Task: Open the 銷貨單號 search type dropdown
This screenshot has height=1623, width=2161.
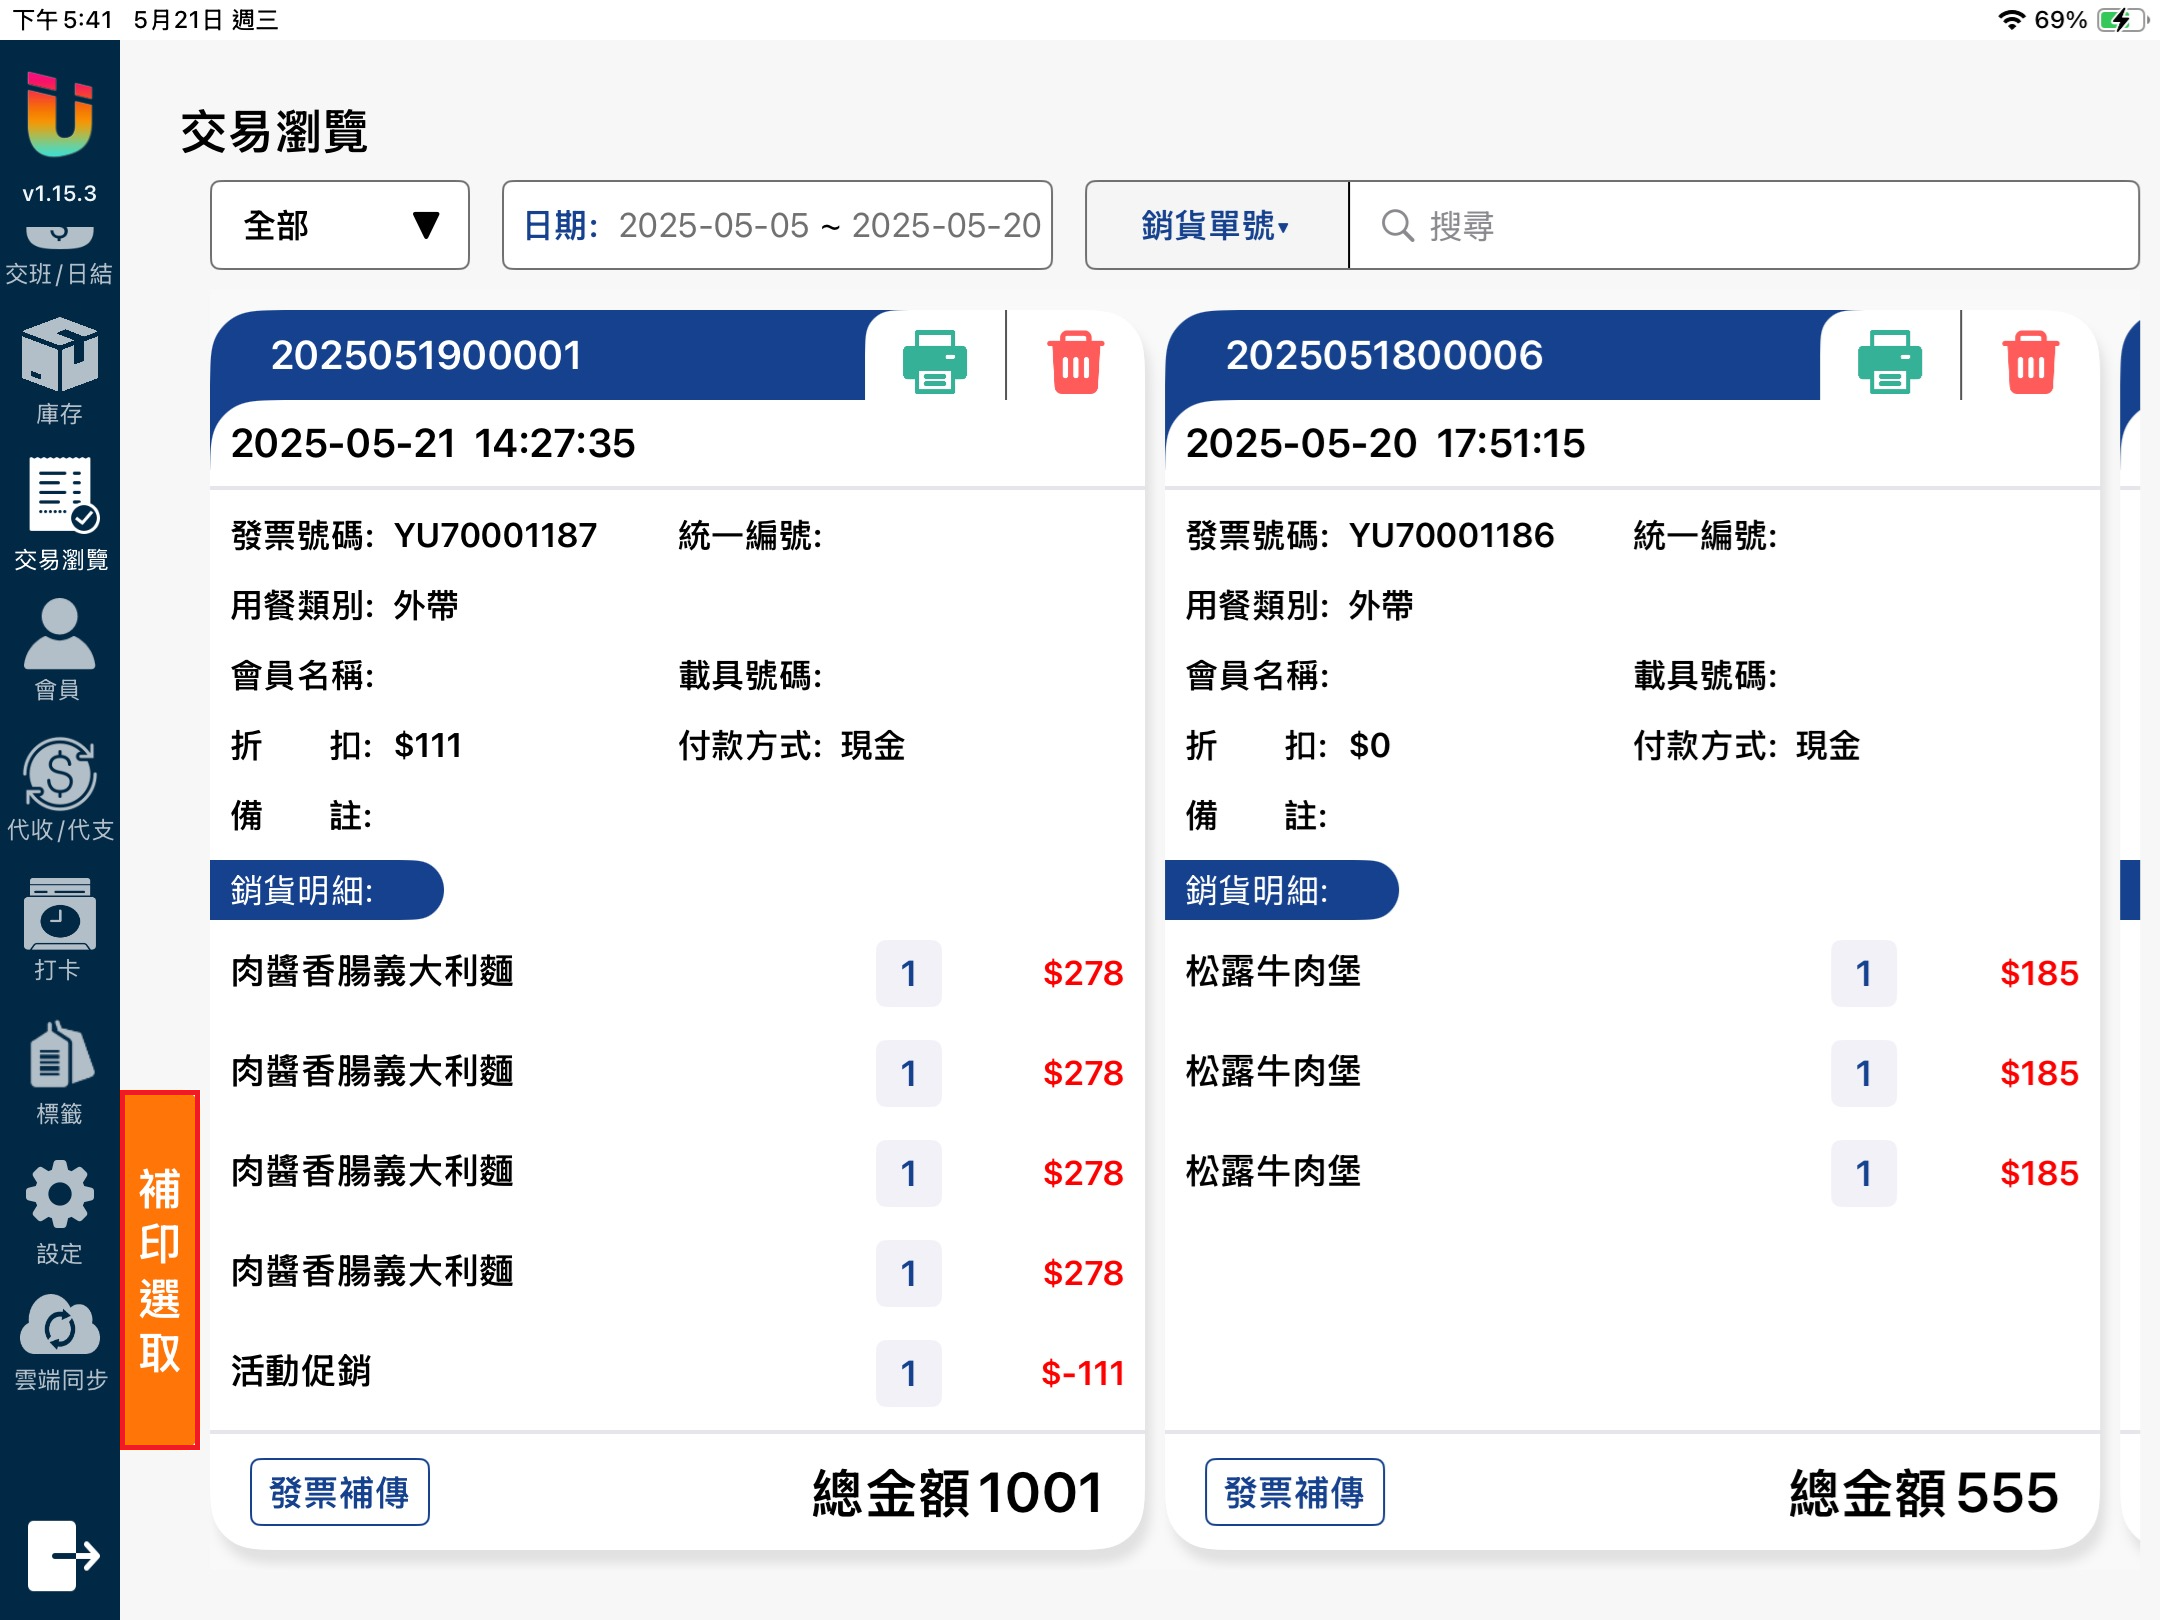Action: 1215,225
